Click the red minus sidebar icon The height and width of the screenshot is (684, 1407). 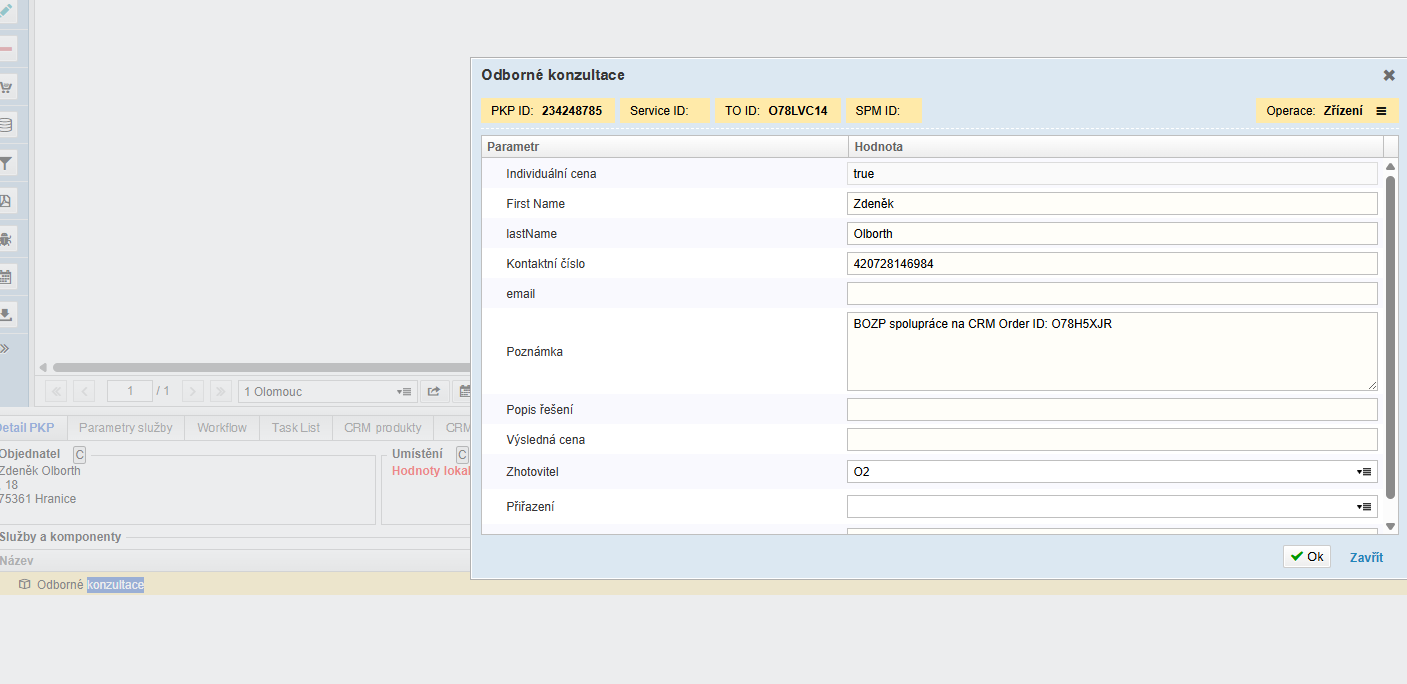[x=6, y=49]
